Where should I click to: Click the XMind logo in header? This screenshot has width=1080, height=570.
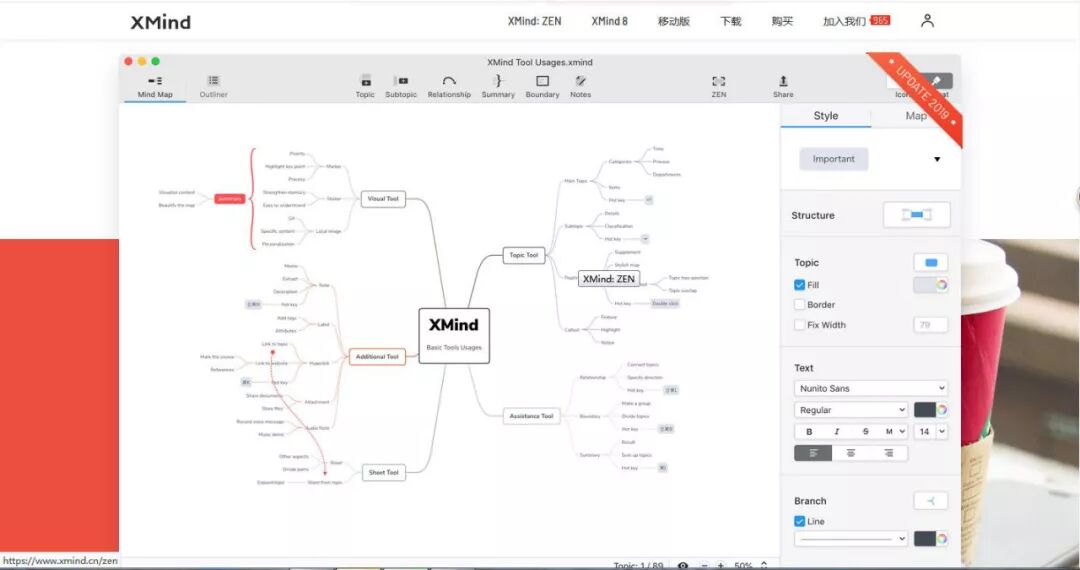tap(160, 22)
